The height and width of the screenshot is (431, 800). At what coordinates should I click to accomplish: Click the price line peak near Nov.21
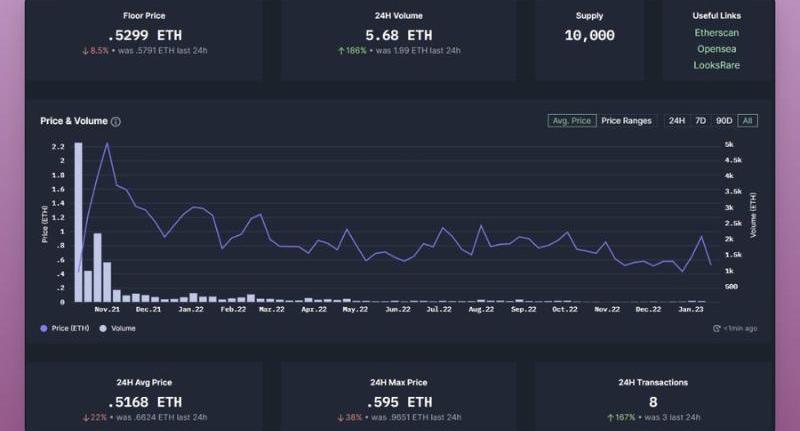point(107,144)
